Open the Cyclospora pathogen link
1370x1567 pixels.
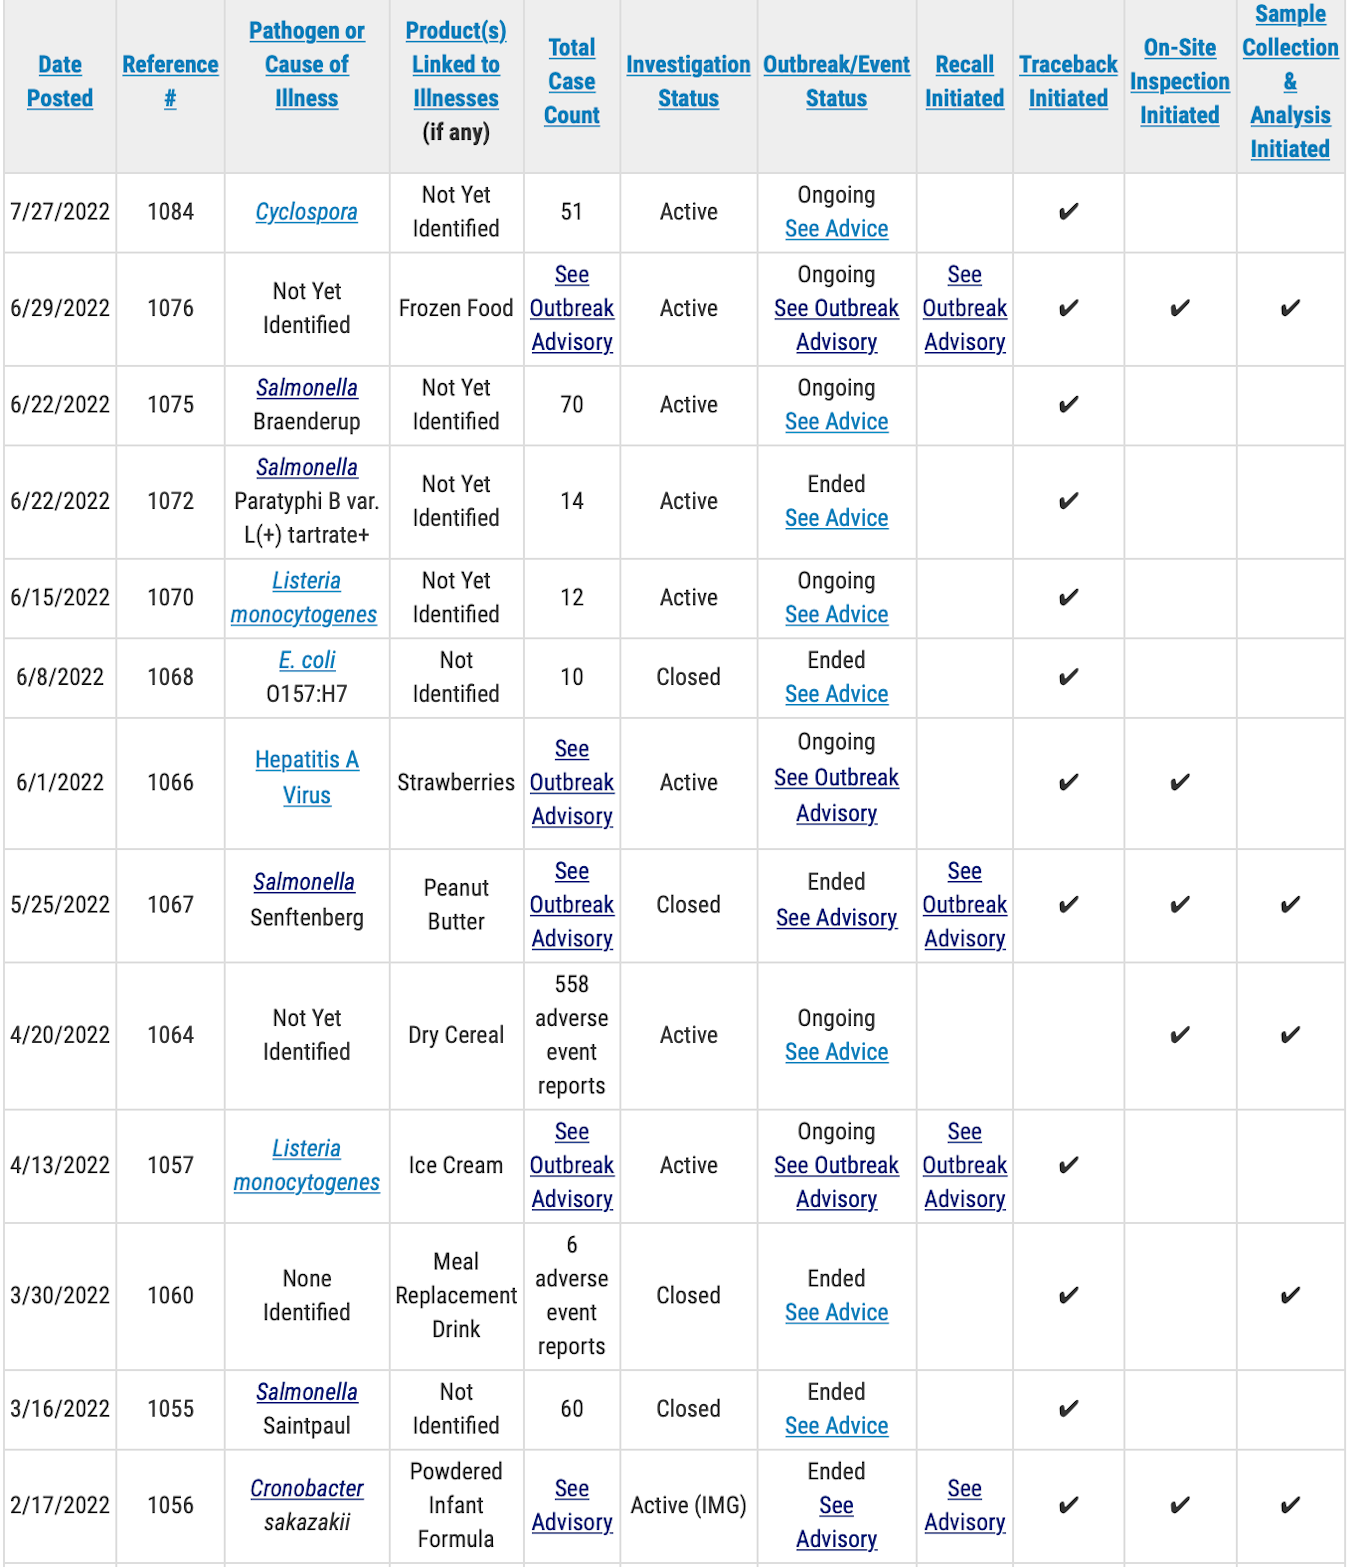(x=306, y=212)
